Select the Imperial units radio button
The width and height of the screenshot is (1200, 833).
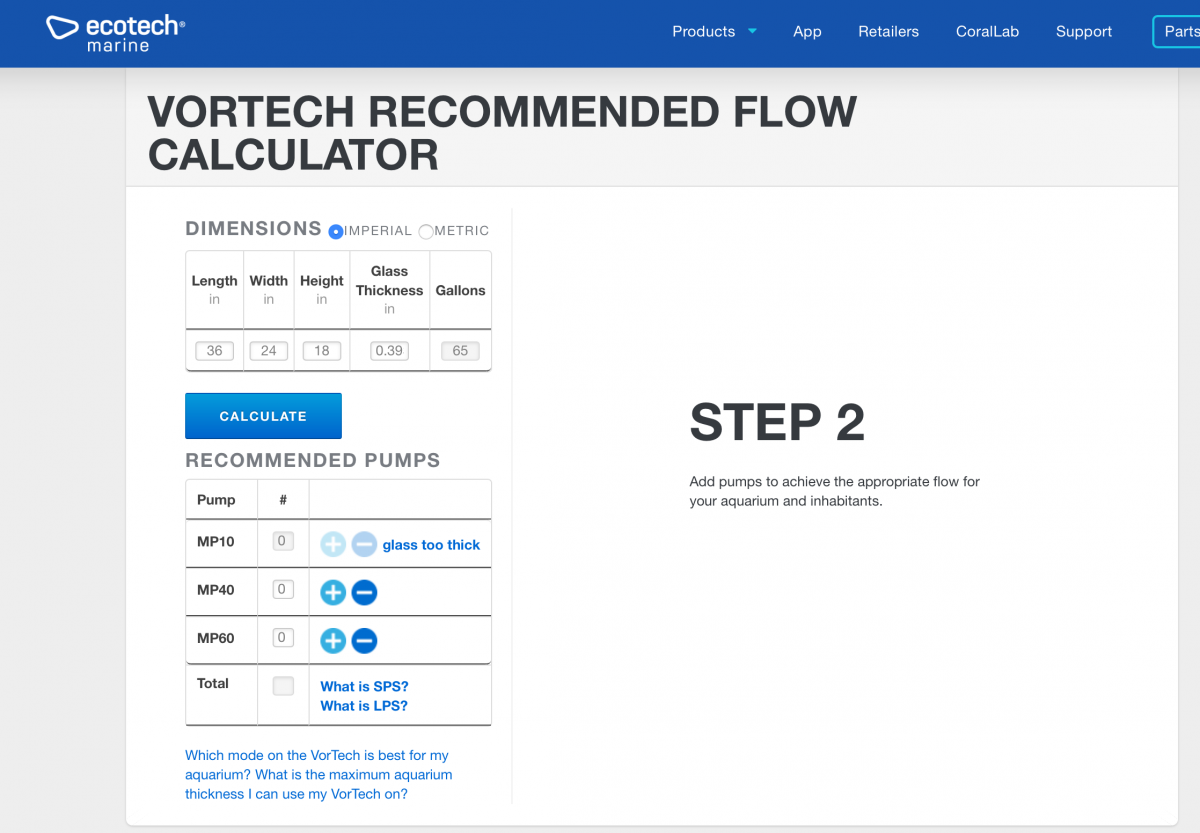pyautogui.click(x=336, y=231)
